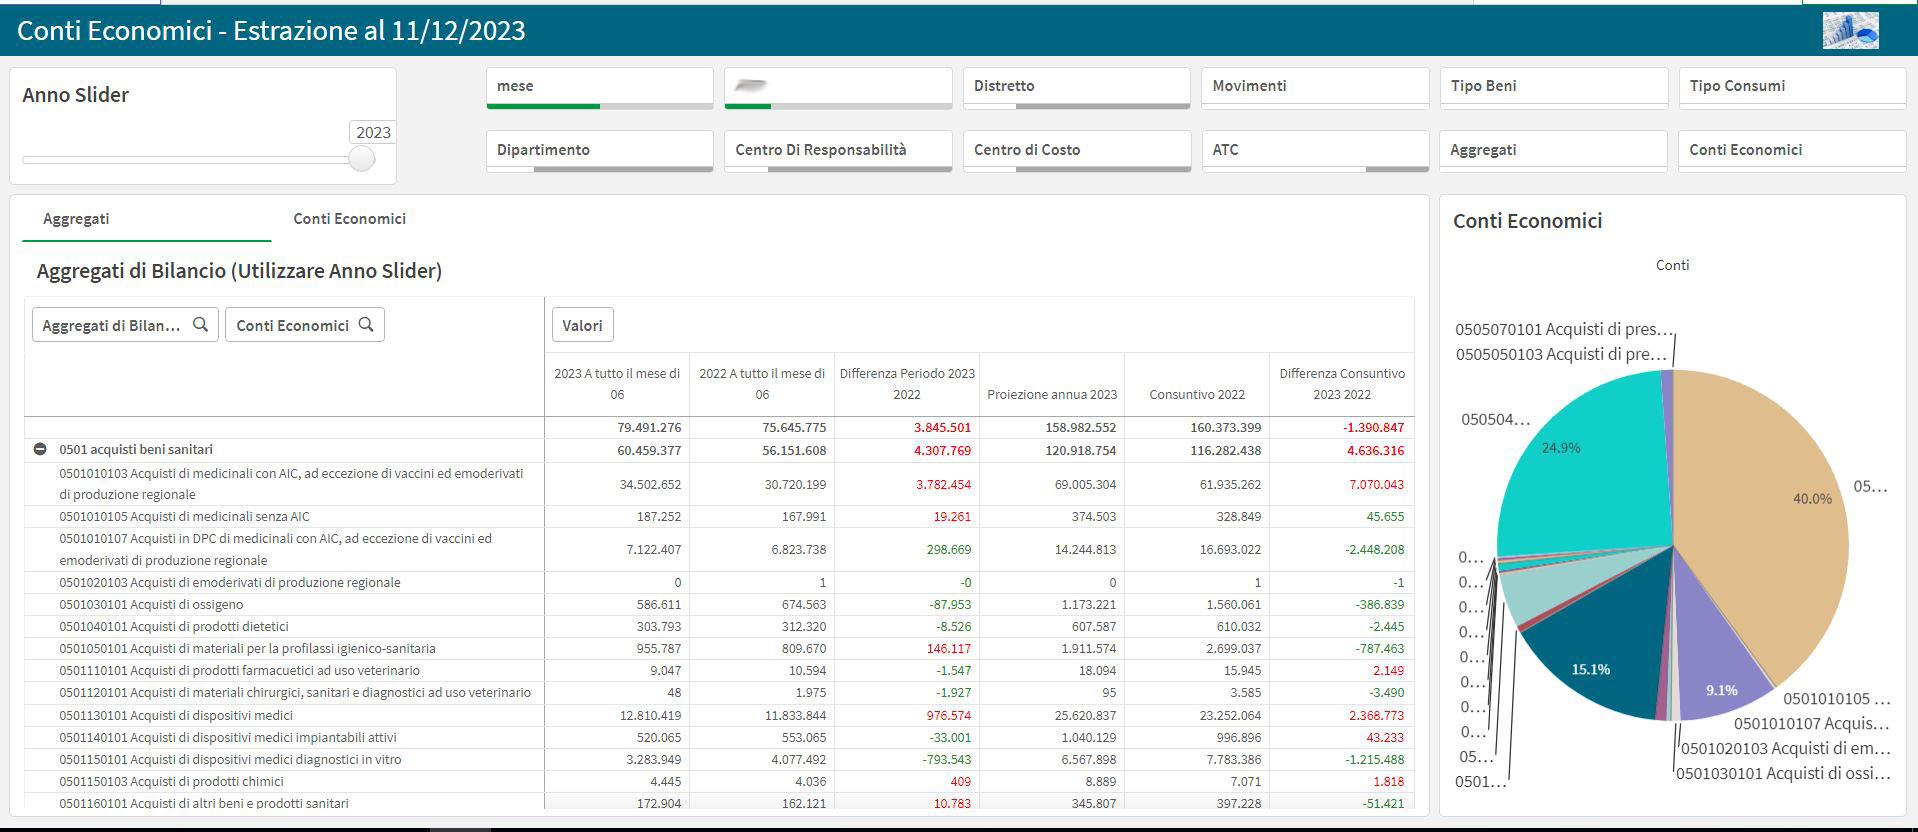Image resolution: width=1918 pixels, height=832 pixels.
Task: Open the Tipo Consumi filter pane
Action: (1792, 88)
